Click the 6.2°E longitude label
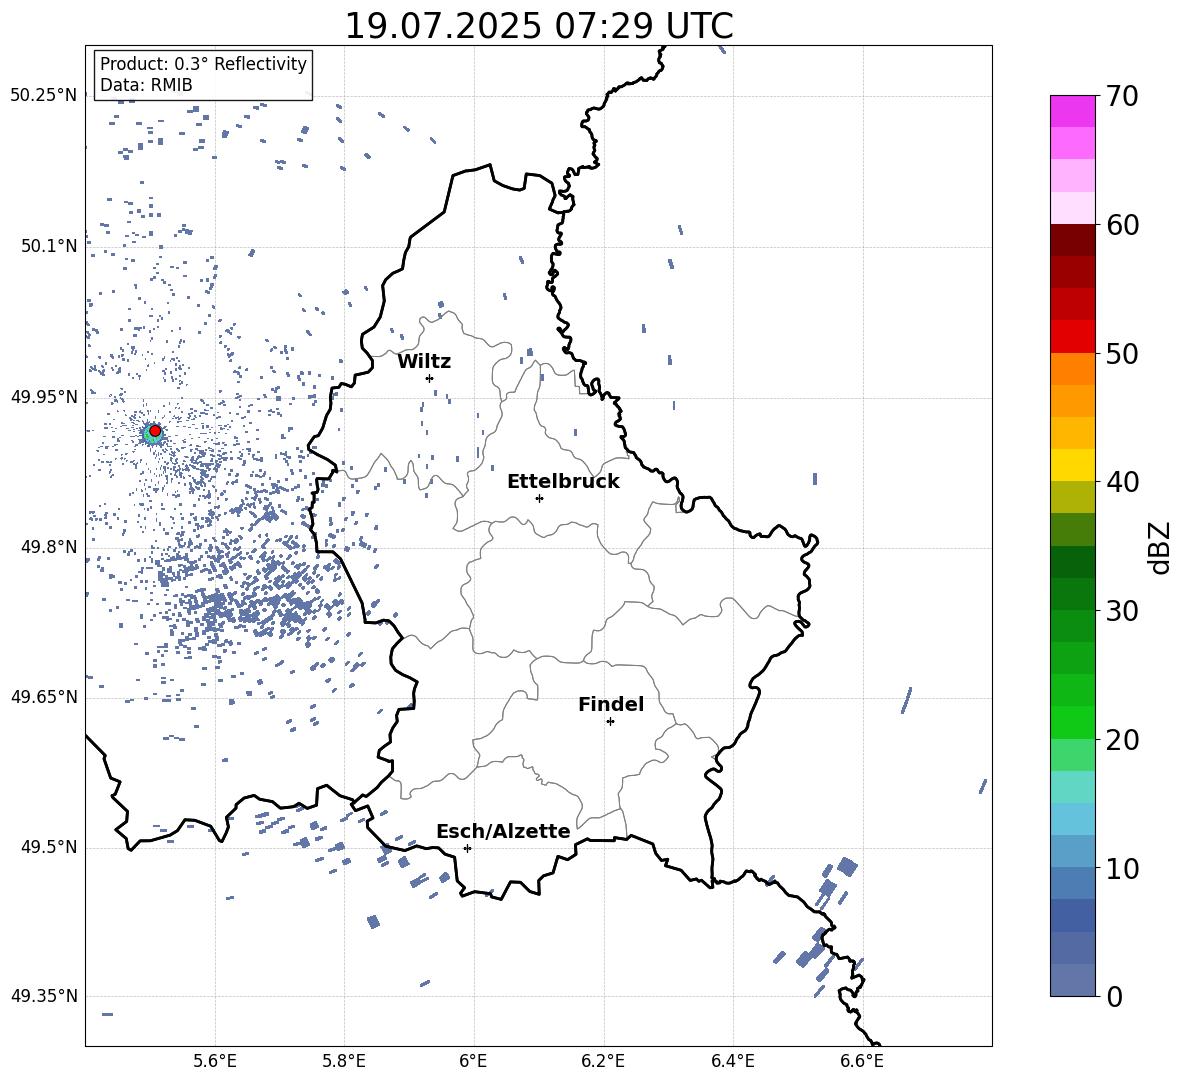The width and height of the screenshot is (1184, 1081). [603, 1061]
